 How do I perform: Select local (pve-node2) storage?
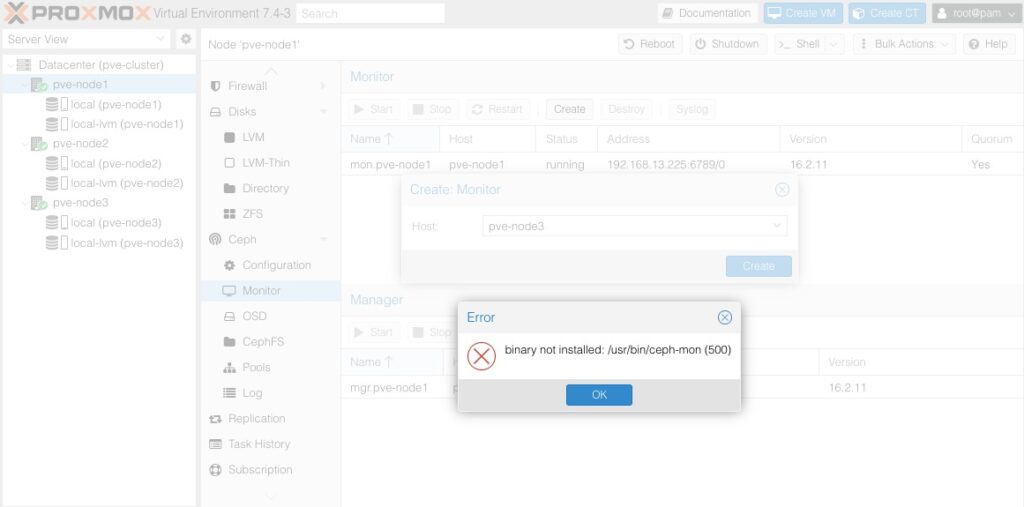[116, 163]
